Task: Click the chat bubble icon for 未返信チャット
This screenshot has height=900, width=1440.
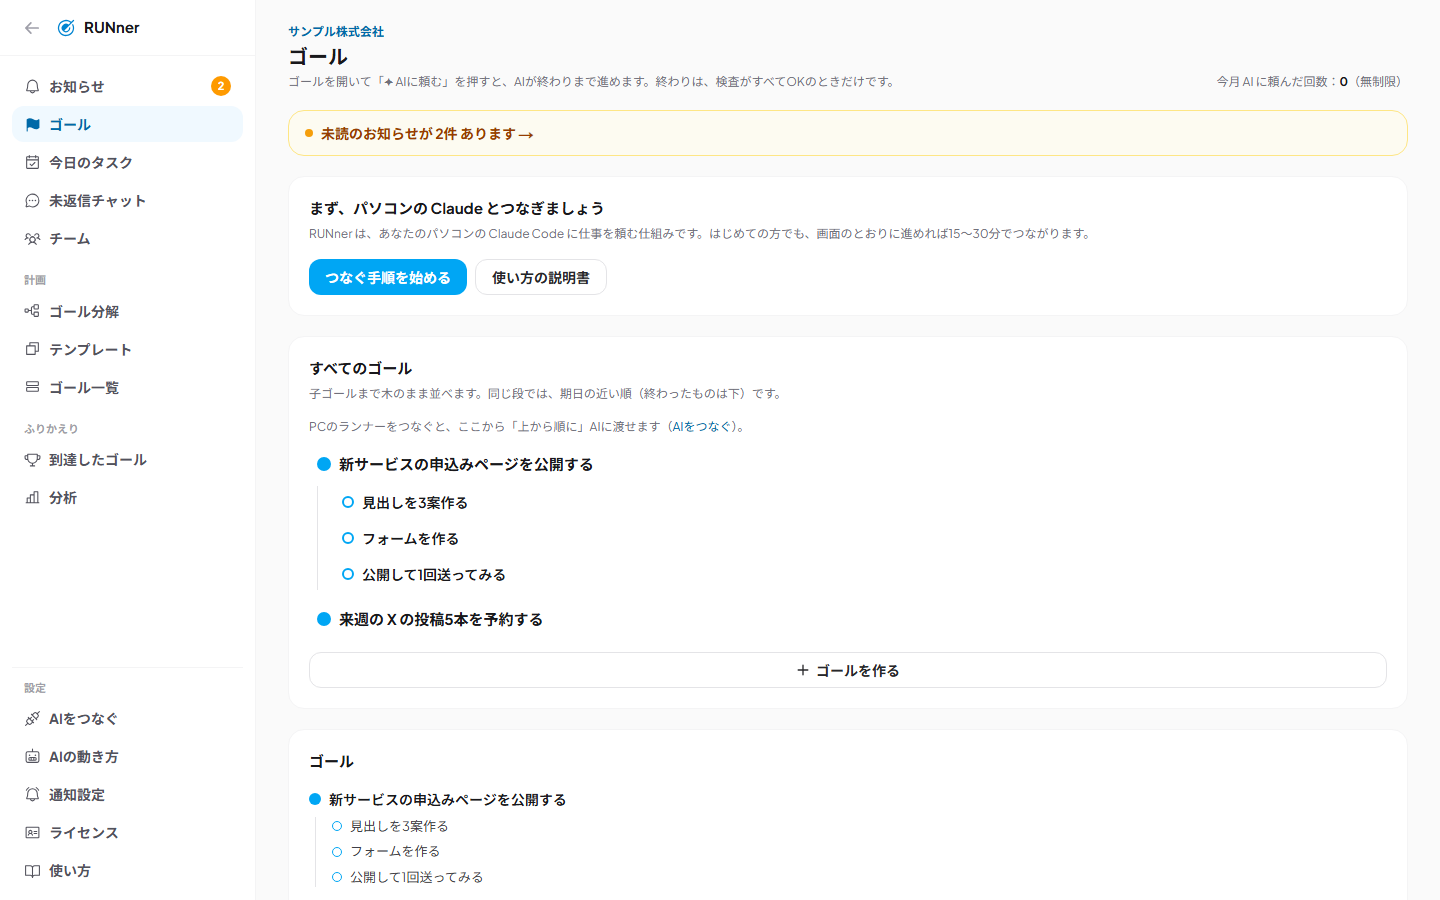Action: 32,201
